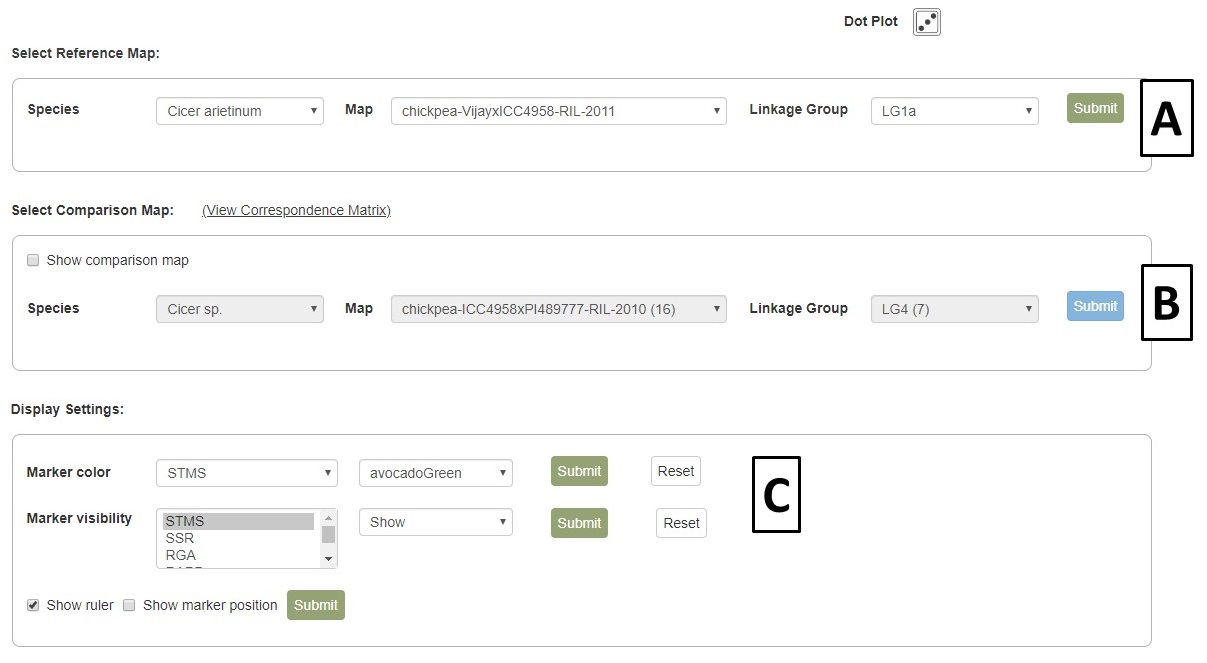
Task: Click the blue comparison map Submit button
Action: [x=1095, y=306]
